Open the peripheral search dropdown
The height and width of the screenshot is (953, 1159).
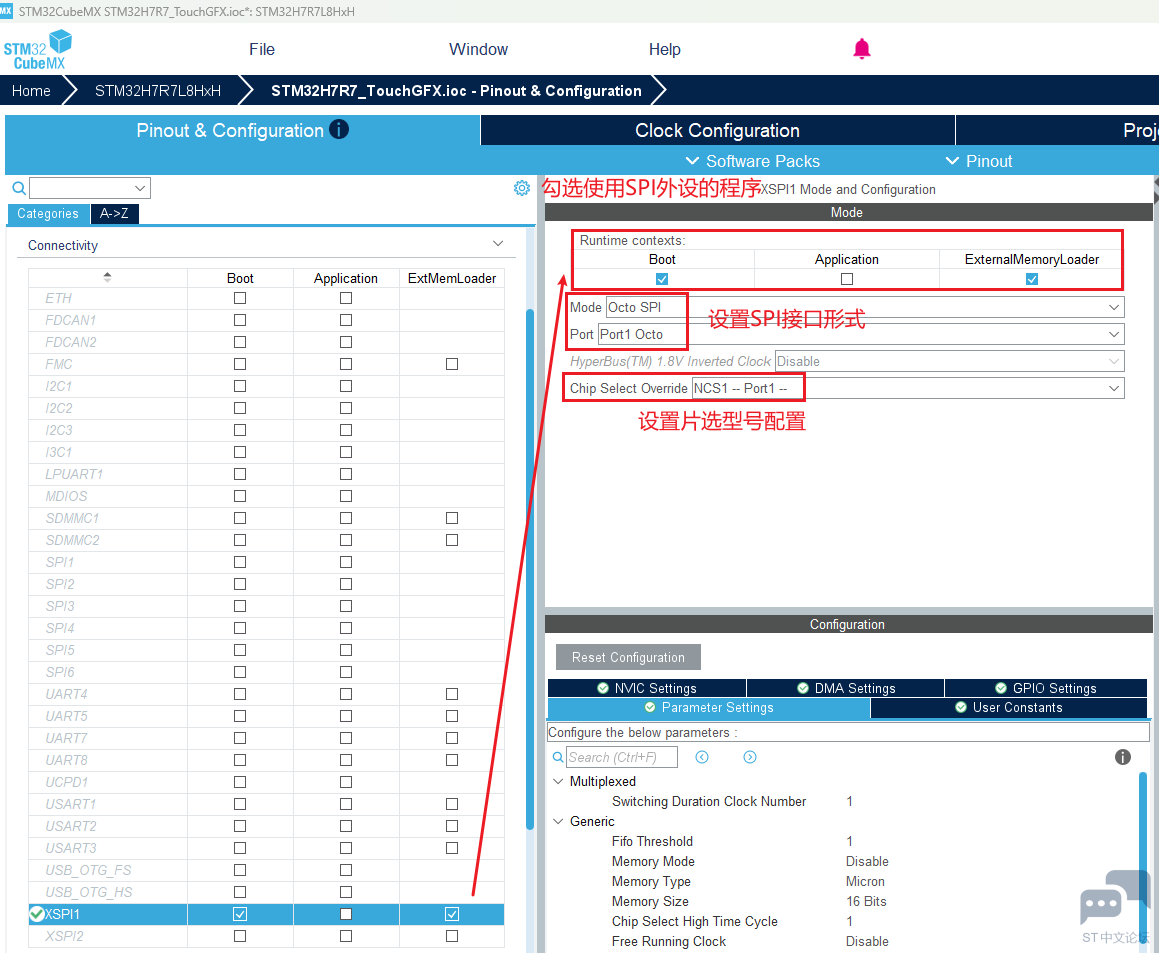point(140,188)
